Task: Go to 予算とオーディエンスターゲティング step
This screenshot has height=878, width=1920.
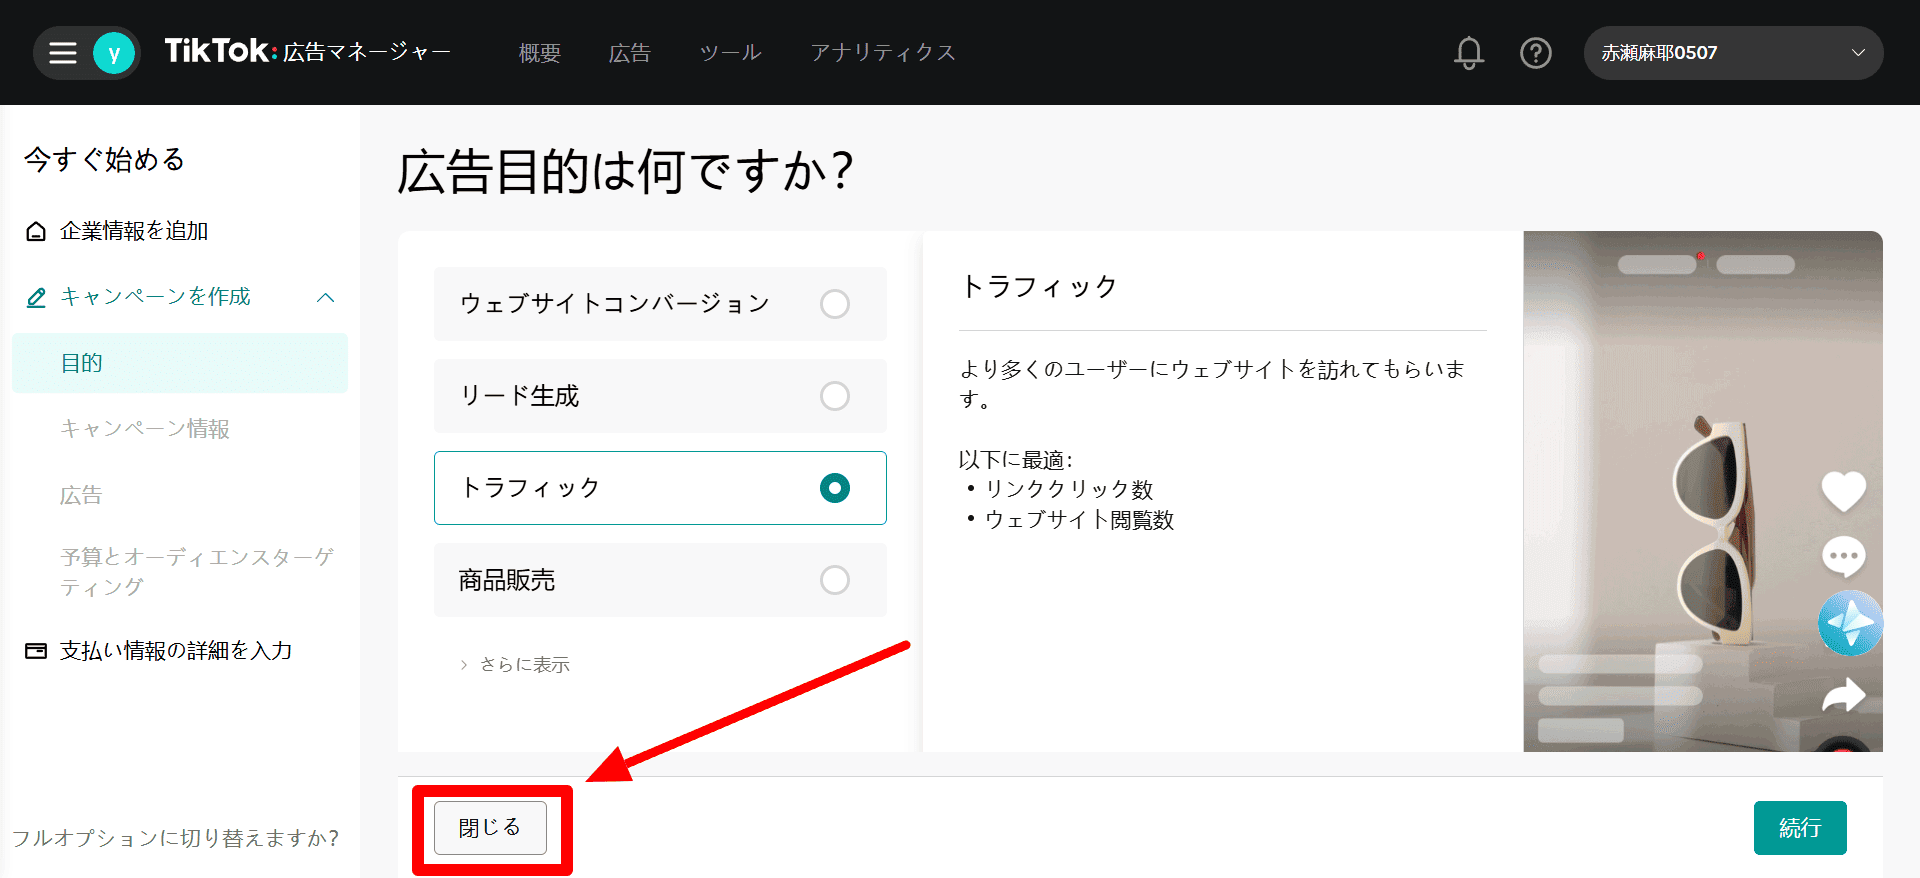Action: pos(197,572)
